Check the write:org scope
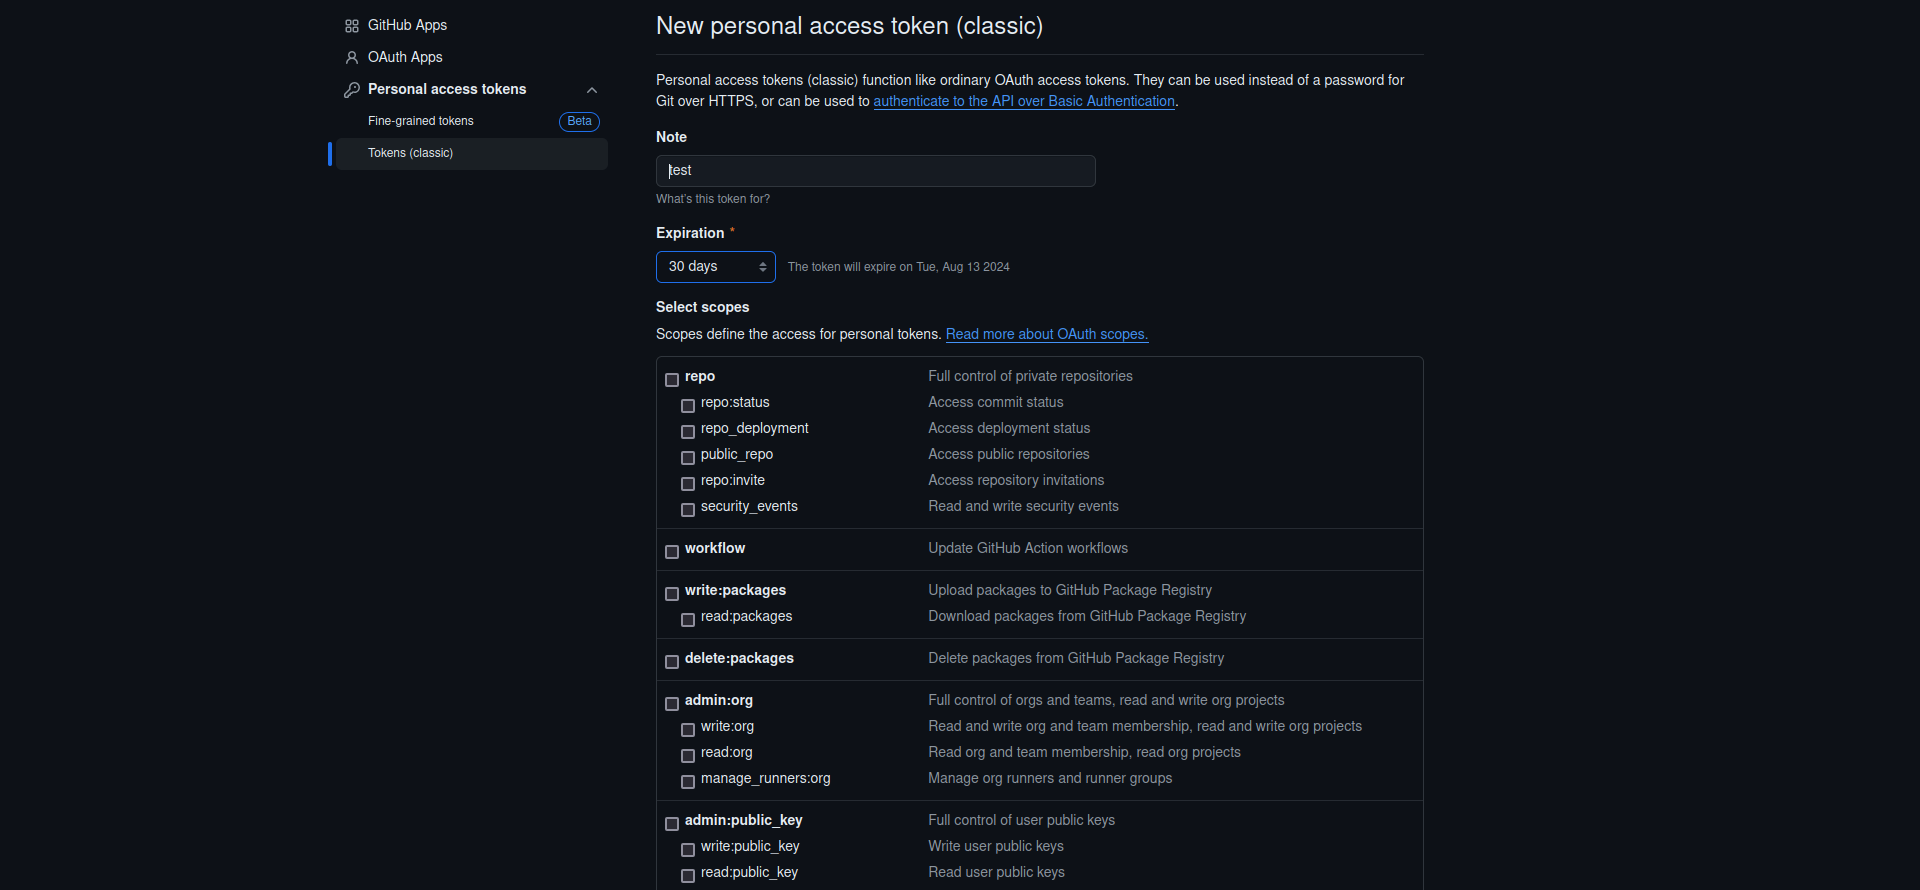This screenshot has height=890, width=1920. point(688,730)
